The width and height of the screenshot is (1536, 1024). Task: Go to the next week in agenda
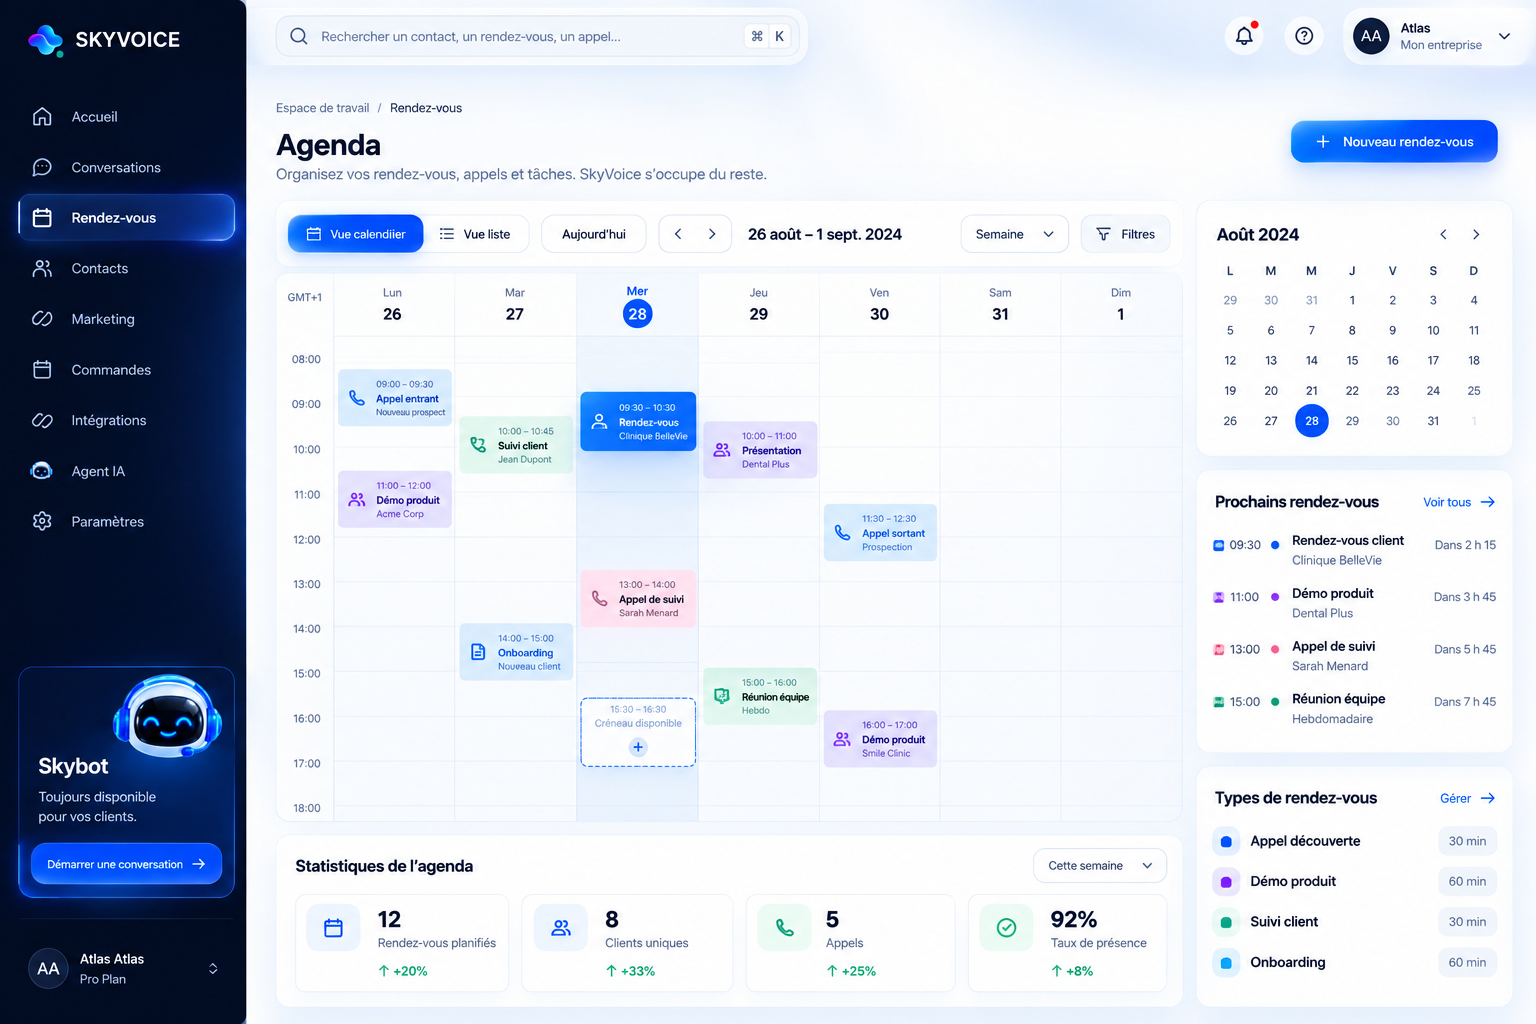click(x=712, y=234)
